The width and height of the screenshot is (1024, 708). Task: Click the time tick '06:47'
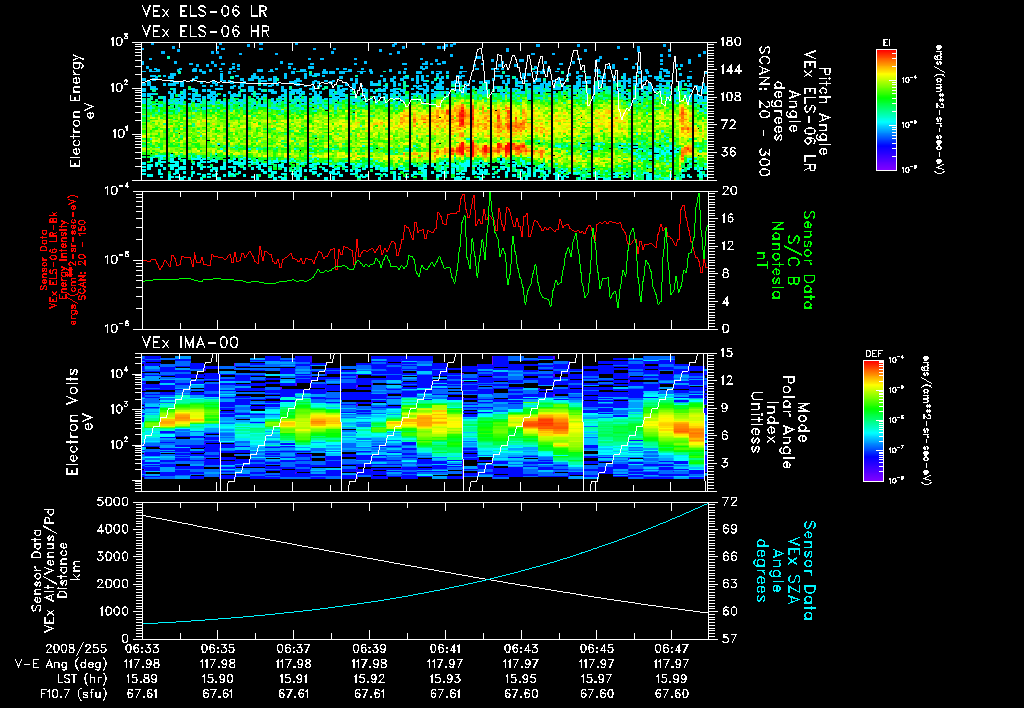click(672, 649)
